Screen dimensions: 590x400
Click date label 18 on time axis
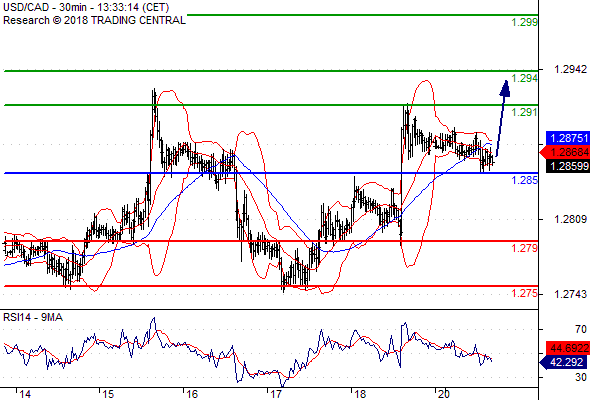(360, 394)
